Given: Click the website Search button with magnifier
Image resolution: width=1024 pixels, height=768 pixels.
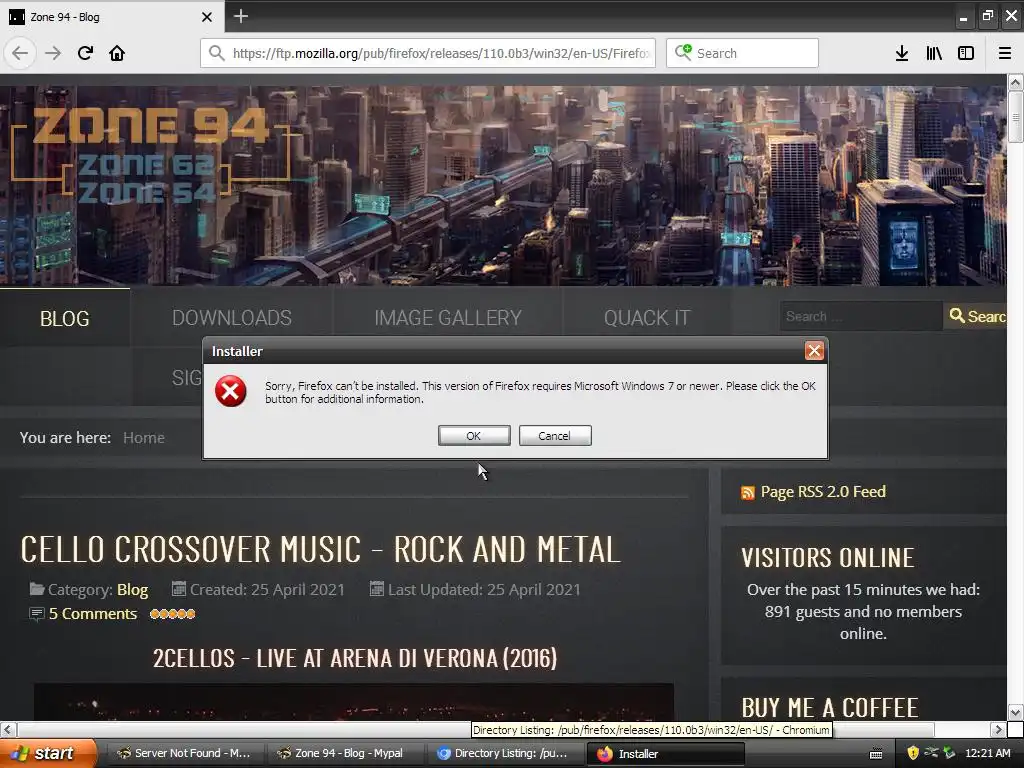Looking at the screenshot, I should (x=976, y=316).
